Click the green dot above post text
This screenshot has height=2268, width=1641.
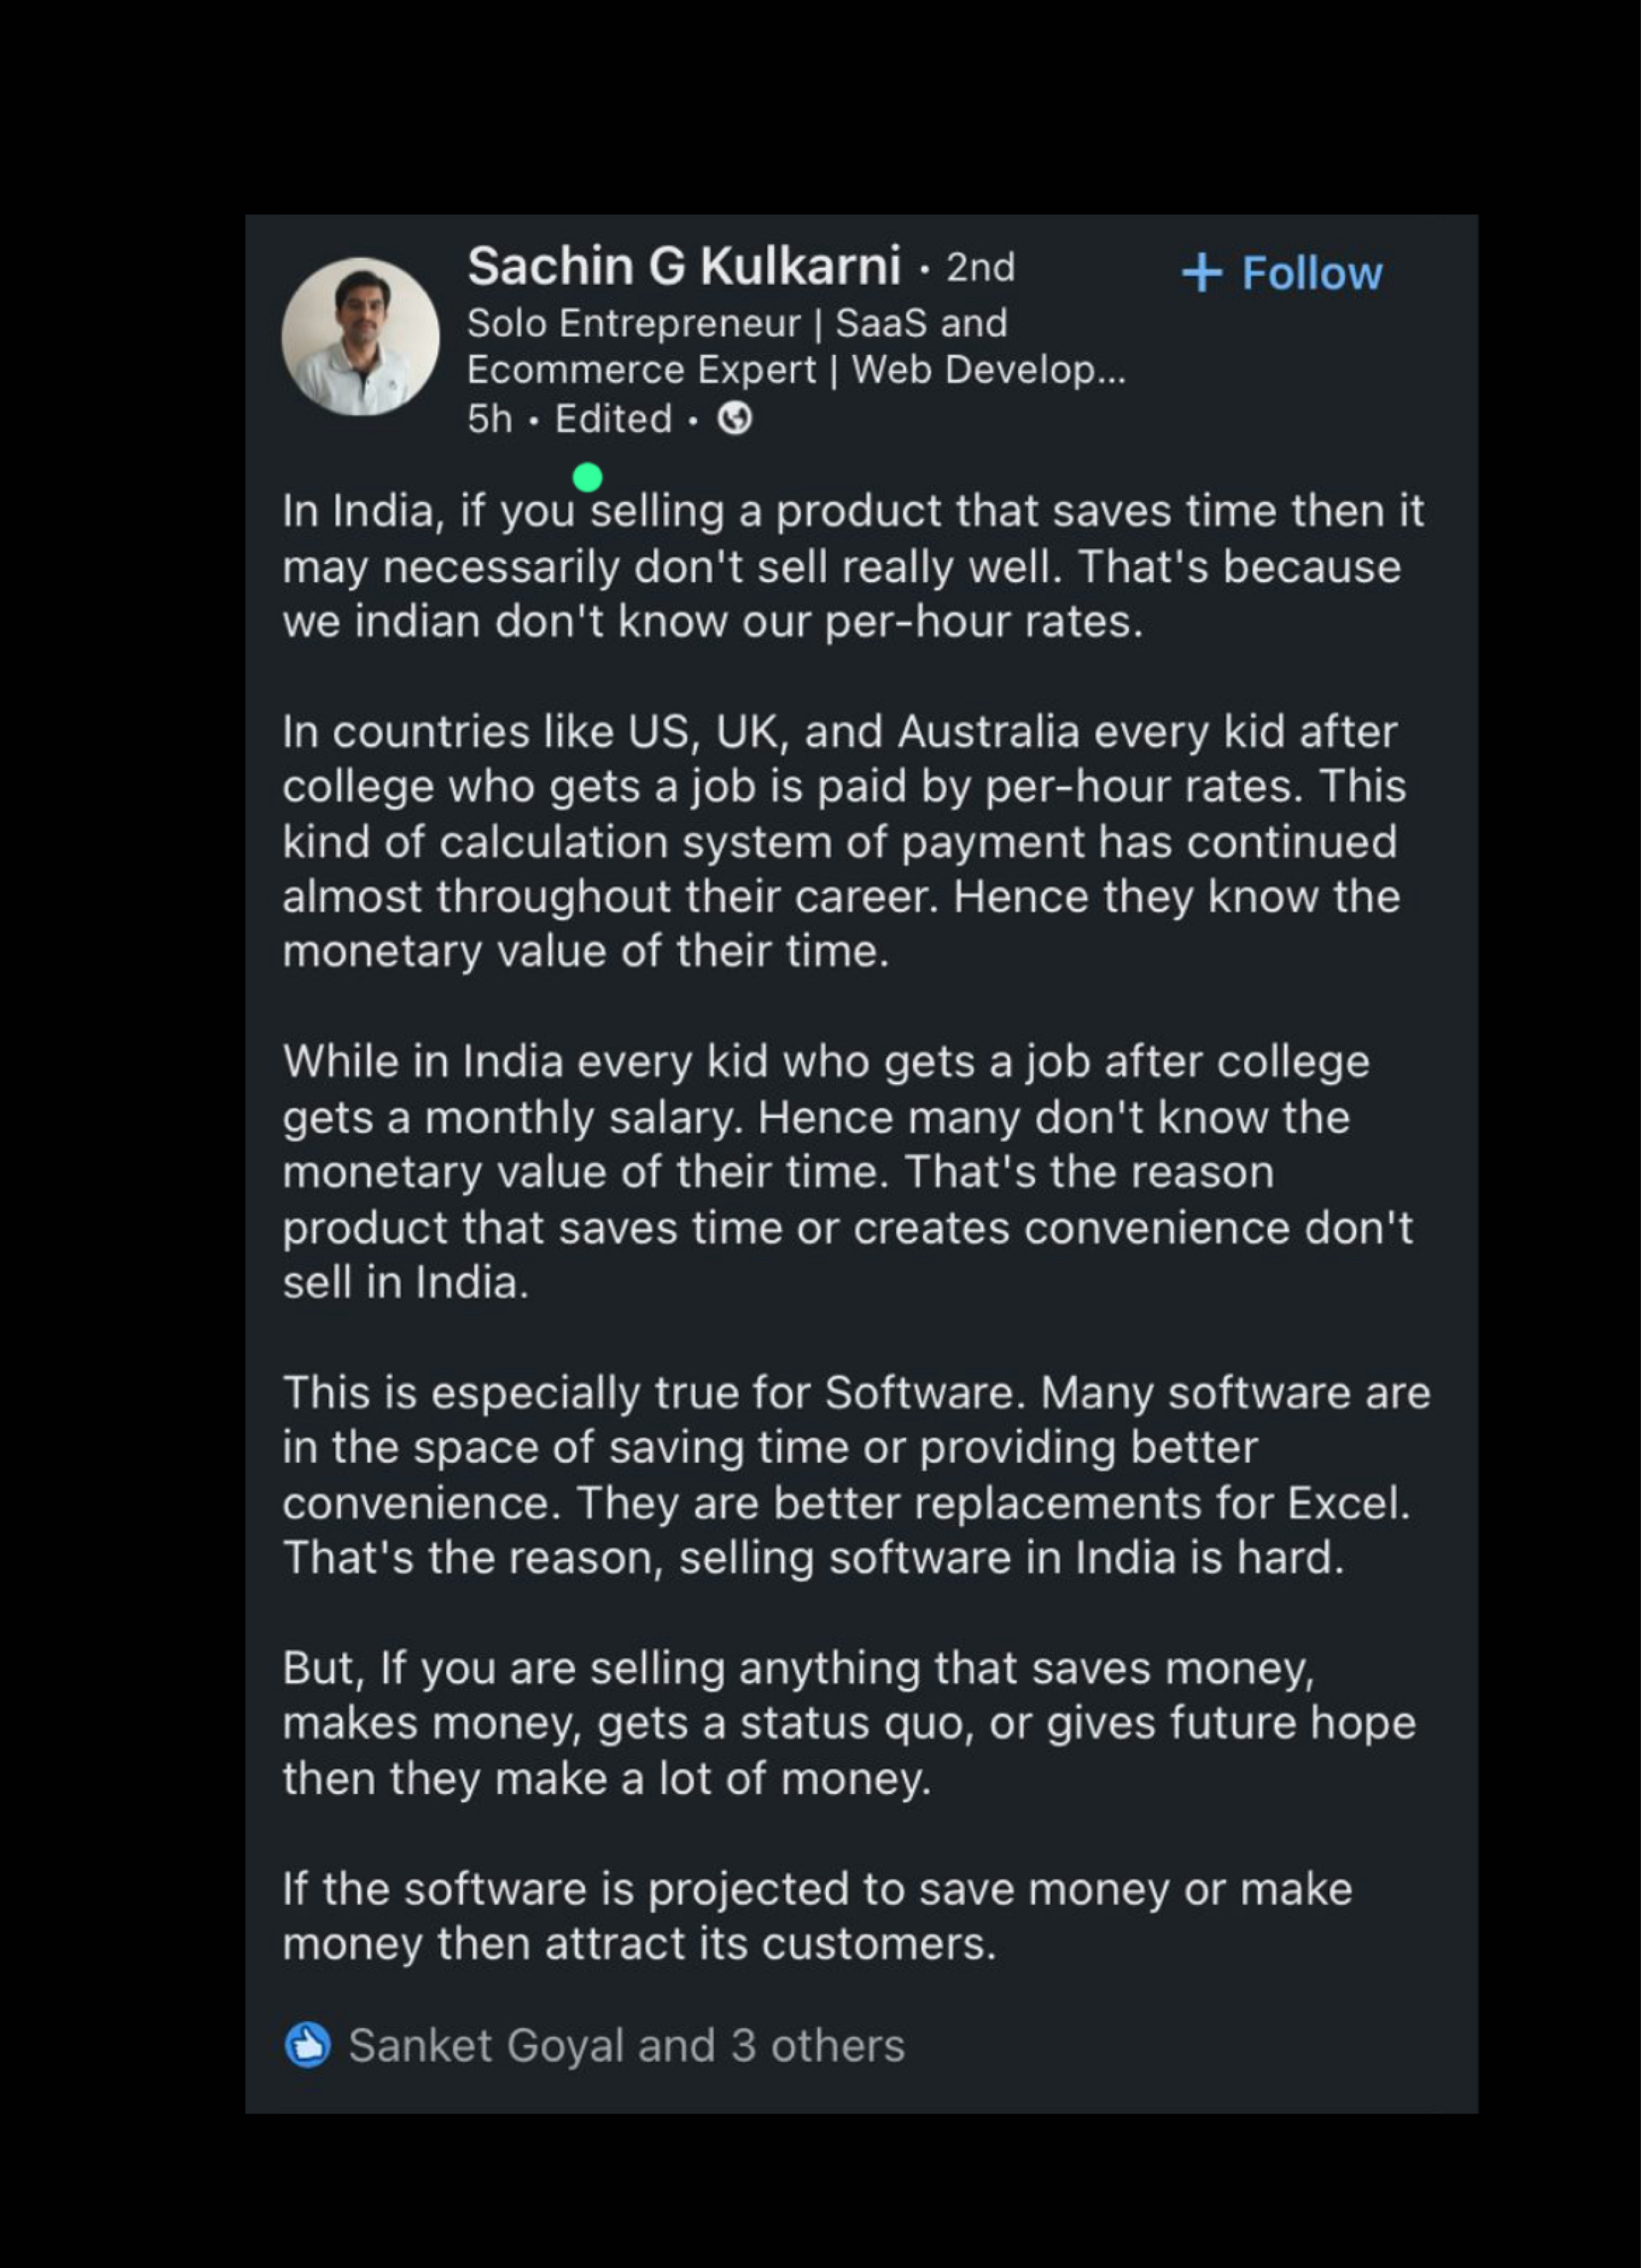pos(587,478)
